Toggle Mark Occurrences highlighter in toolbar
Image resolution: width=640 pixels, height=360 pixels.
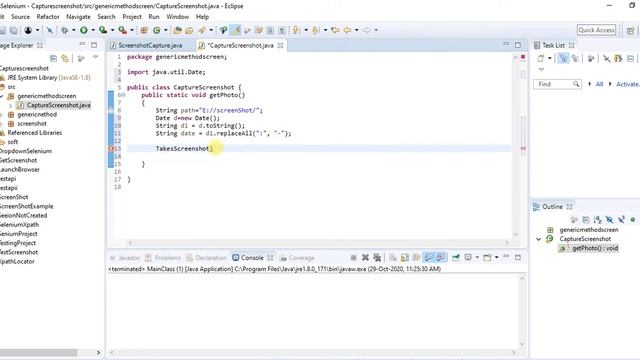pos(235,30)
